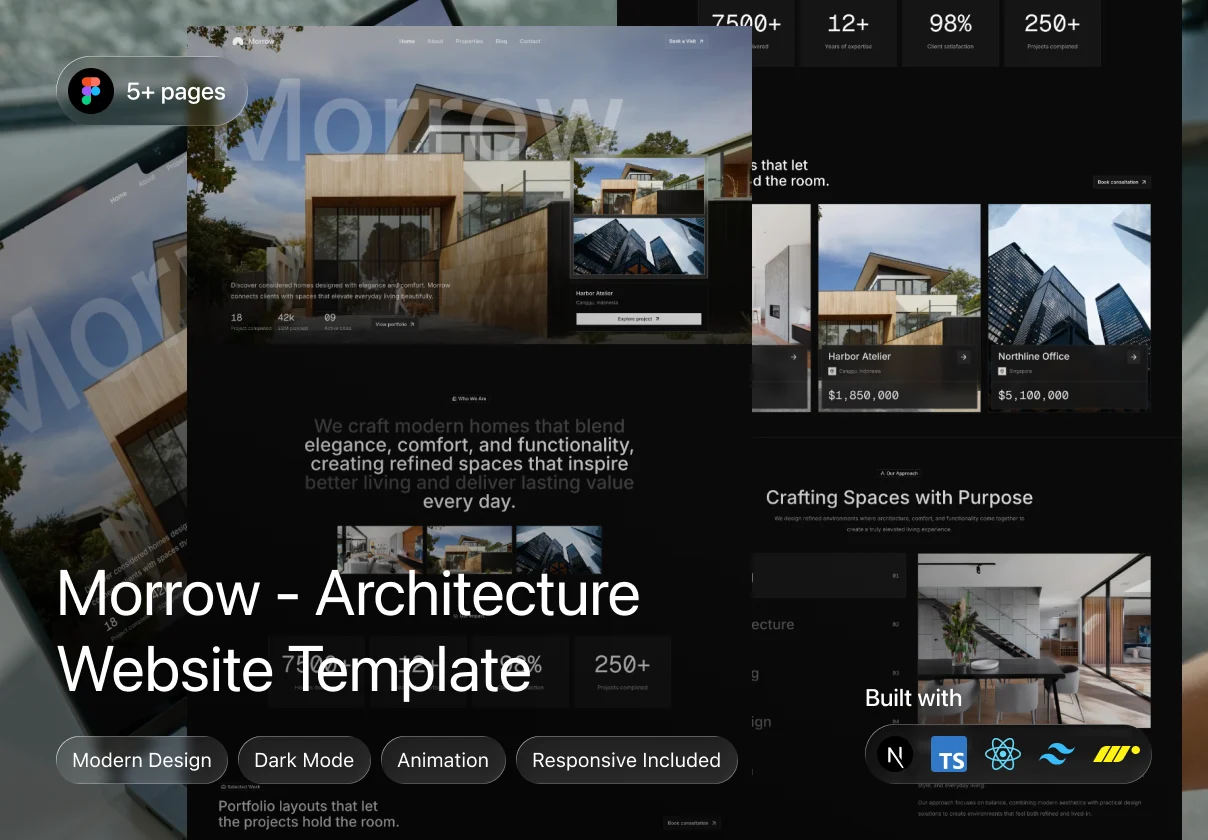Click Book consultation beside the Portfolio layouts heading
This screenshot has height=840, width=1208.
692,823
